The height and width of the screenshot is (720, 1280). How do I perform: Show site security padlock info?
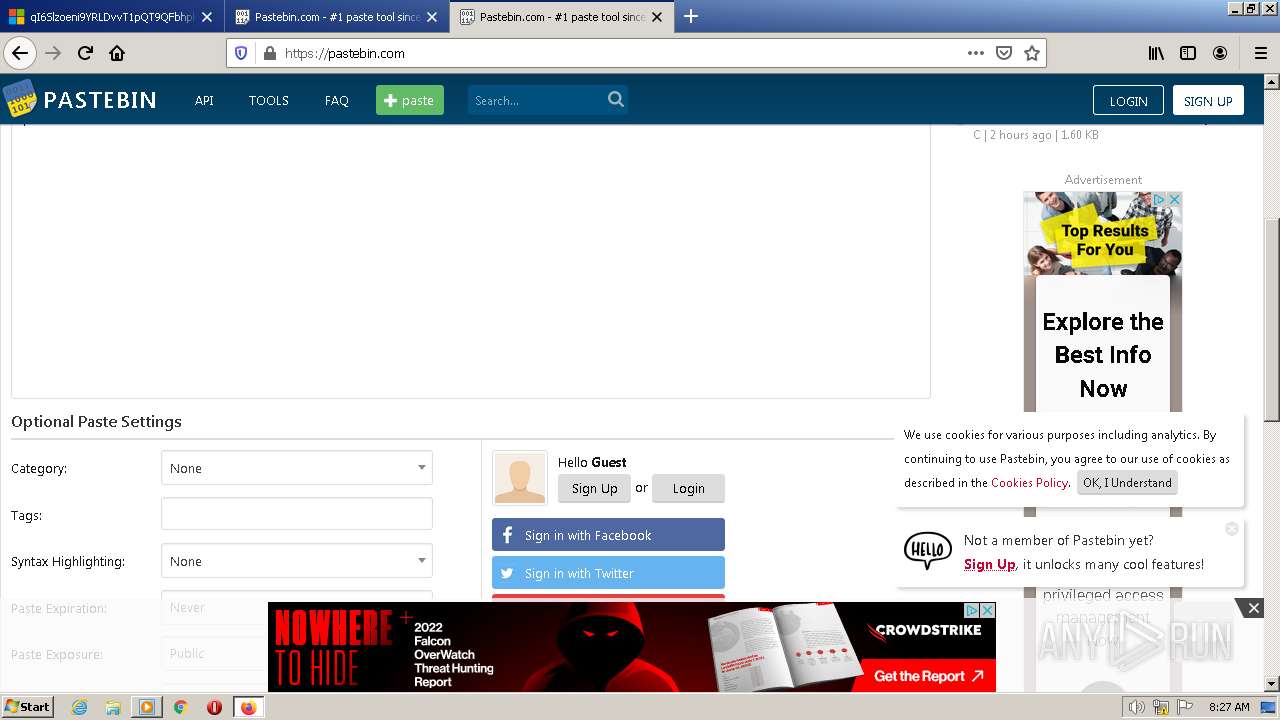pos(269,53)
